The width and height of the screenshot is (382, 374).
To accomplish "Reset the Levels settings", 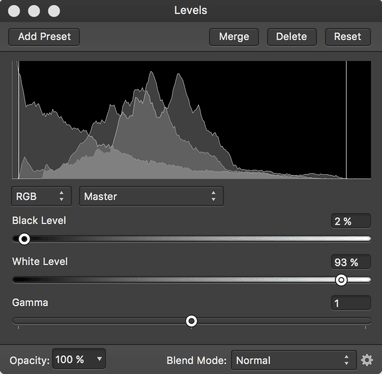I will click(348, 37).
